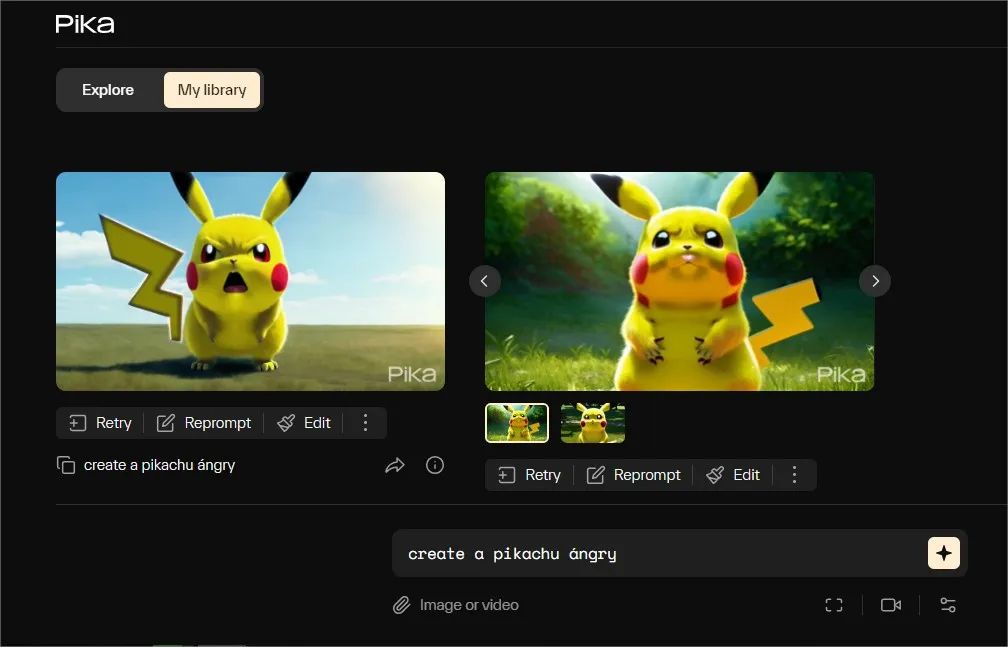The width and height of the screenshot is (1008, 647).
Task: Reprompt the forest Pikachu video
Action: 633,475
